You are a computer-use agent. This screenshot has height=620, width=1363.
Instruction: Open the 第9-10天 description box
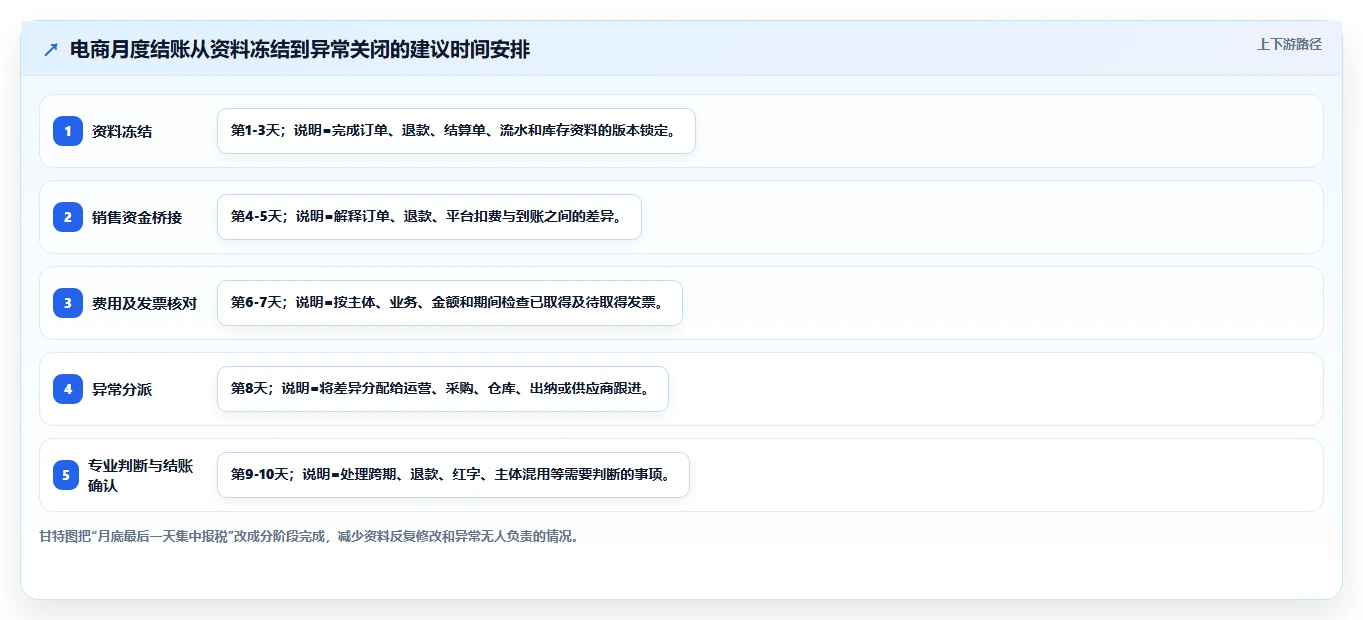[x=453, y=475]
